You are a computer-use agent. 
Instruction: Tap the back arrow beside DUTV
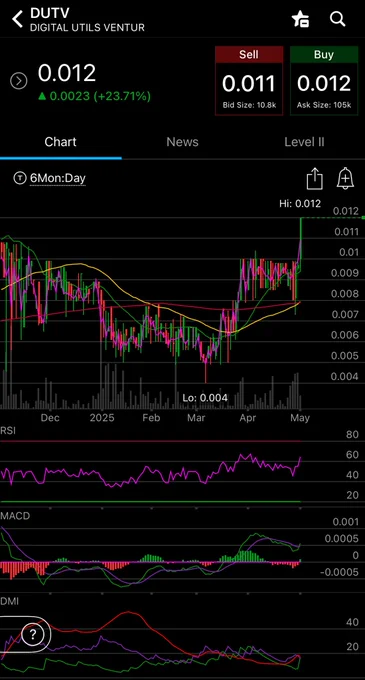click(17, 20)
